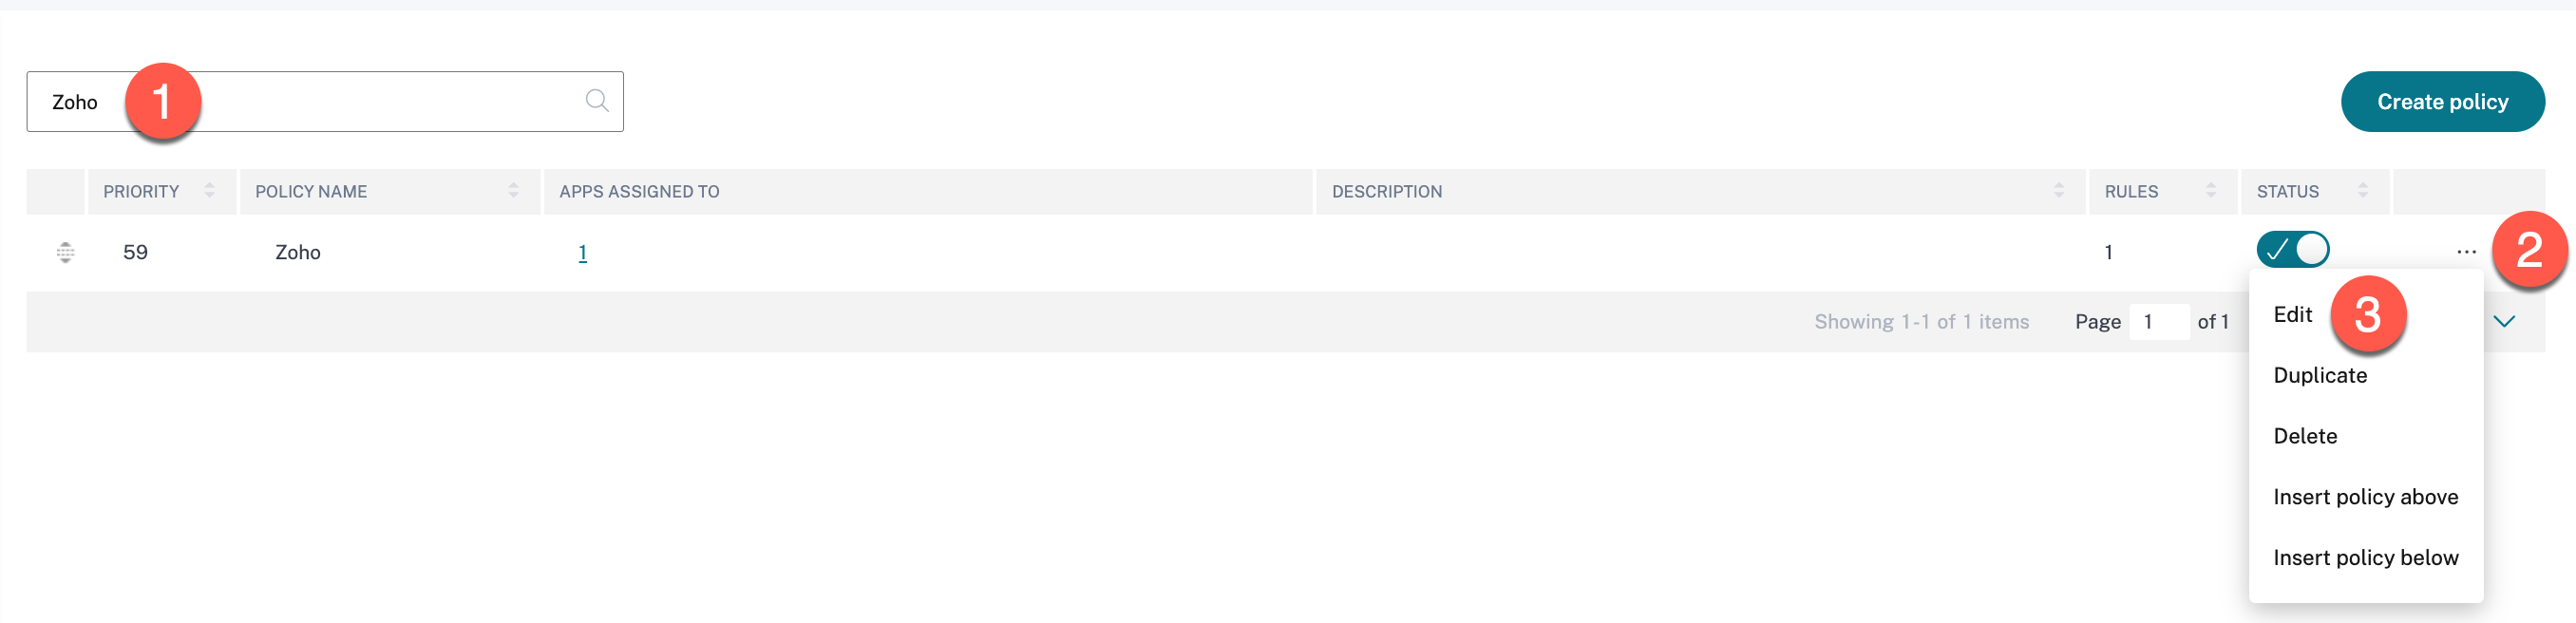Sort by Status column arrows
The image size is (2576, 623).
(x=2362, y=190)
